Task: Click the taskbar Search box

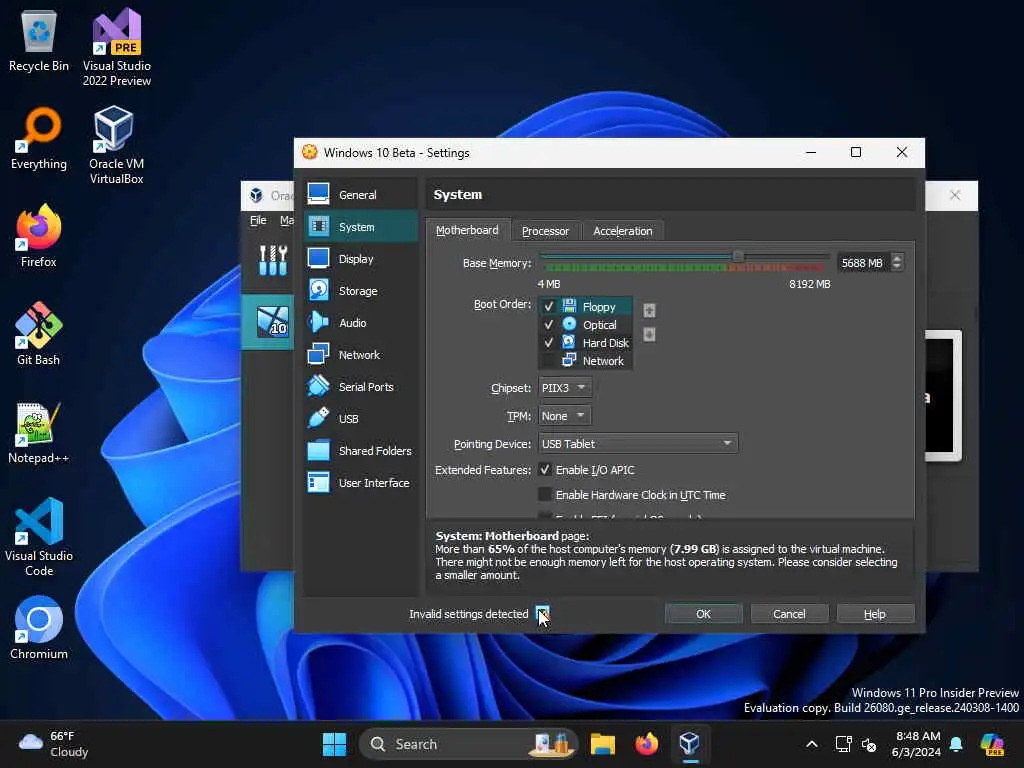Action: click(468, 744)
